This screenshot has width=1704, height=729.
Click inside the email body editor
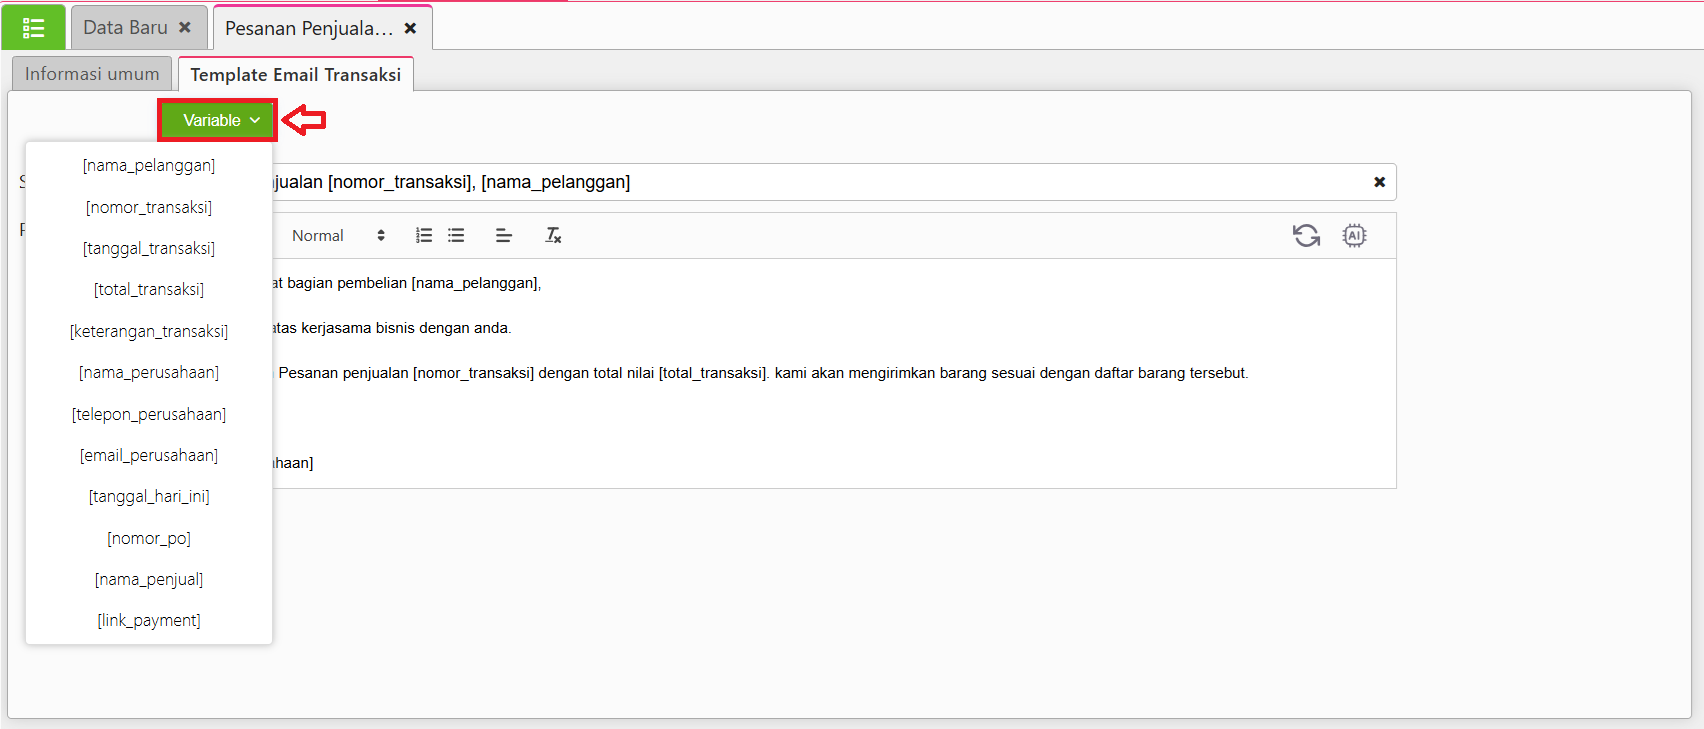833,373
